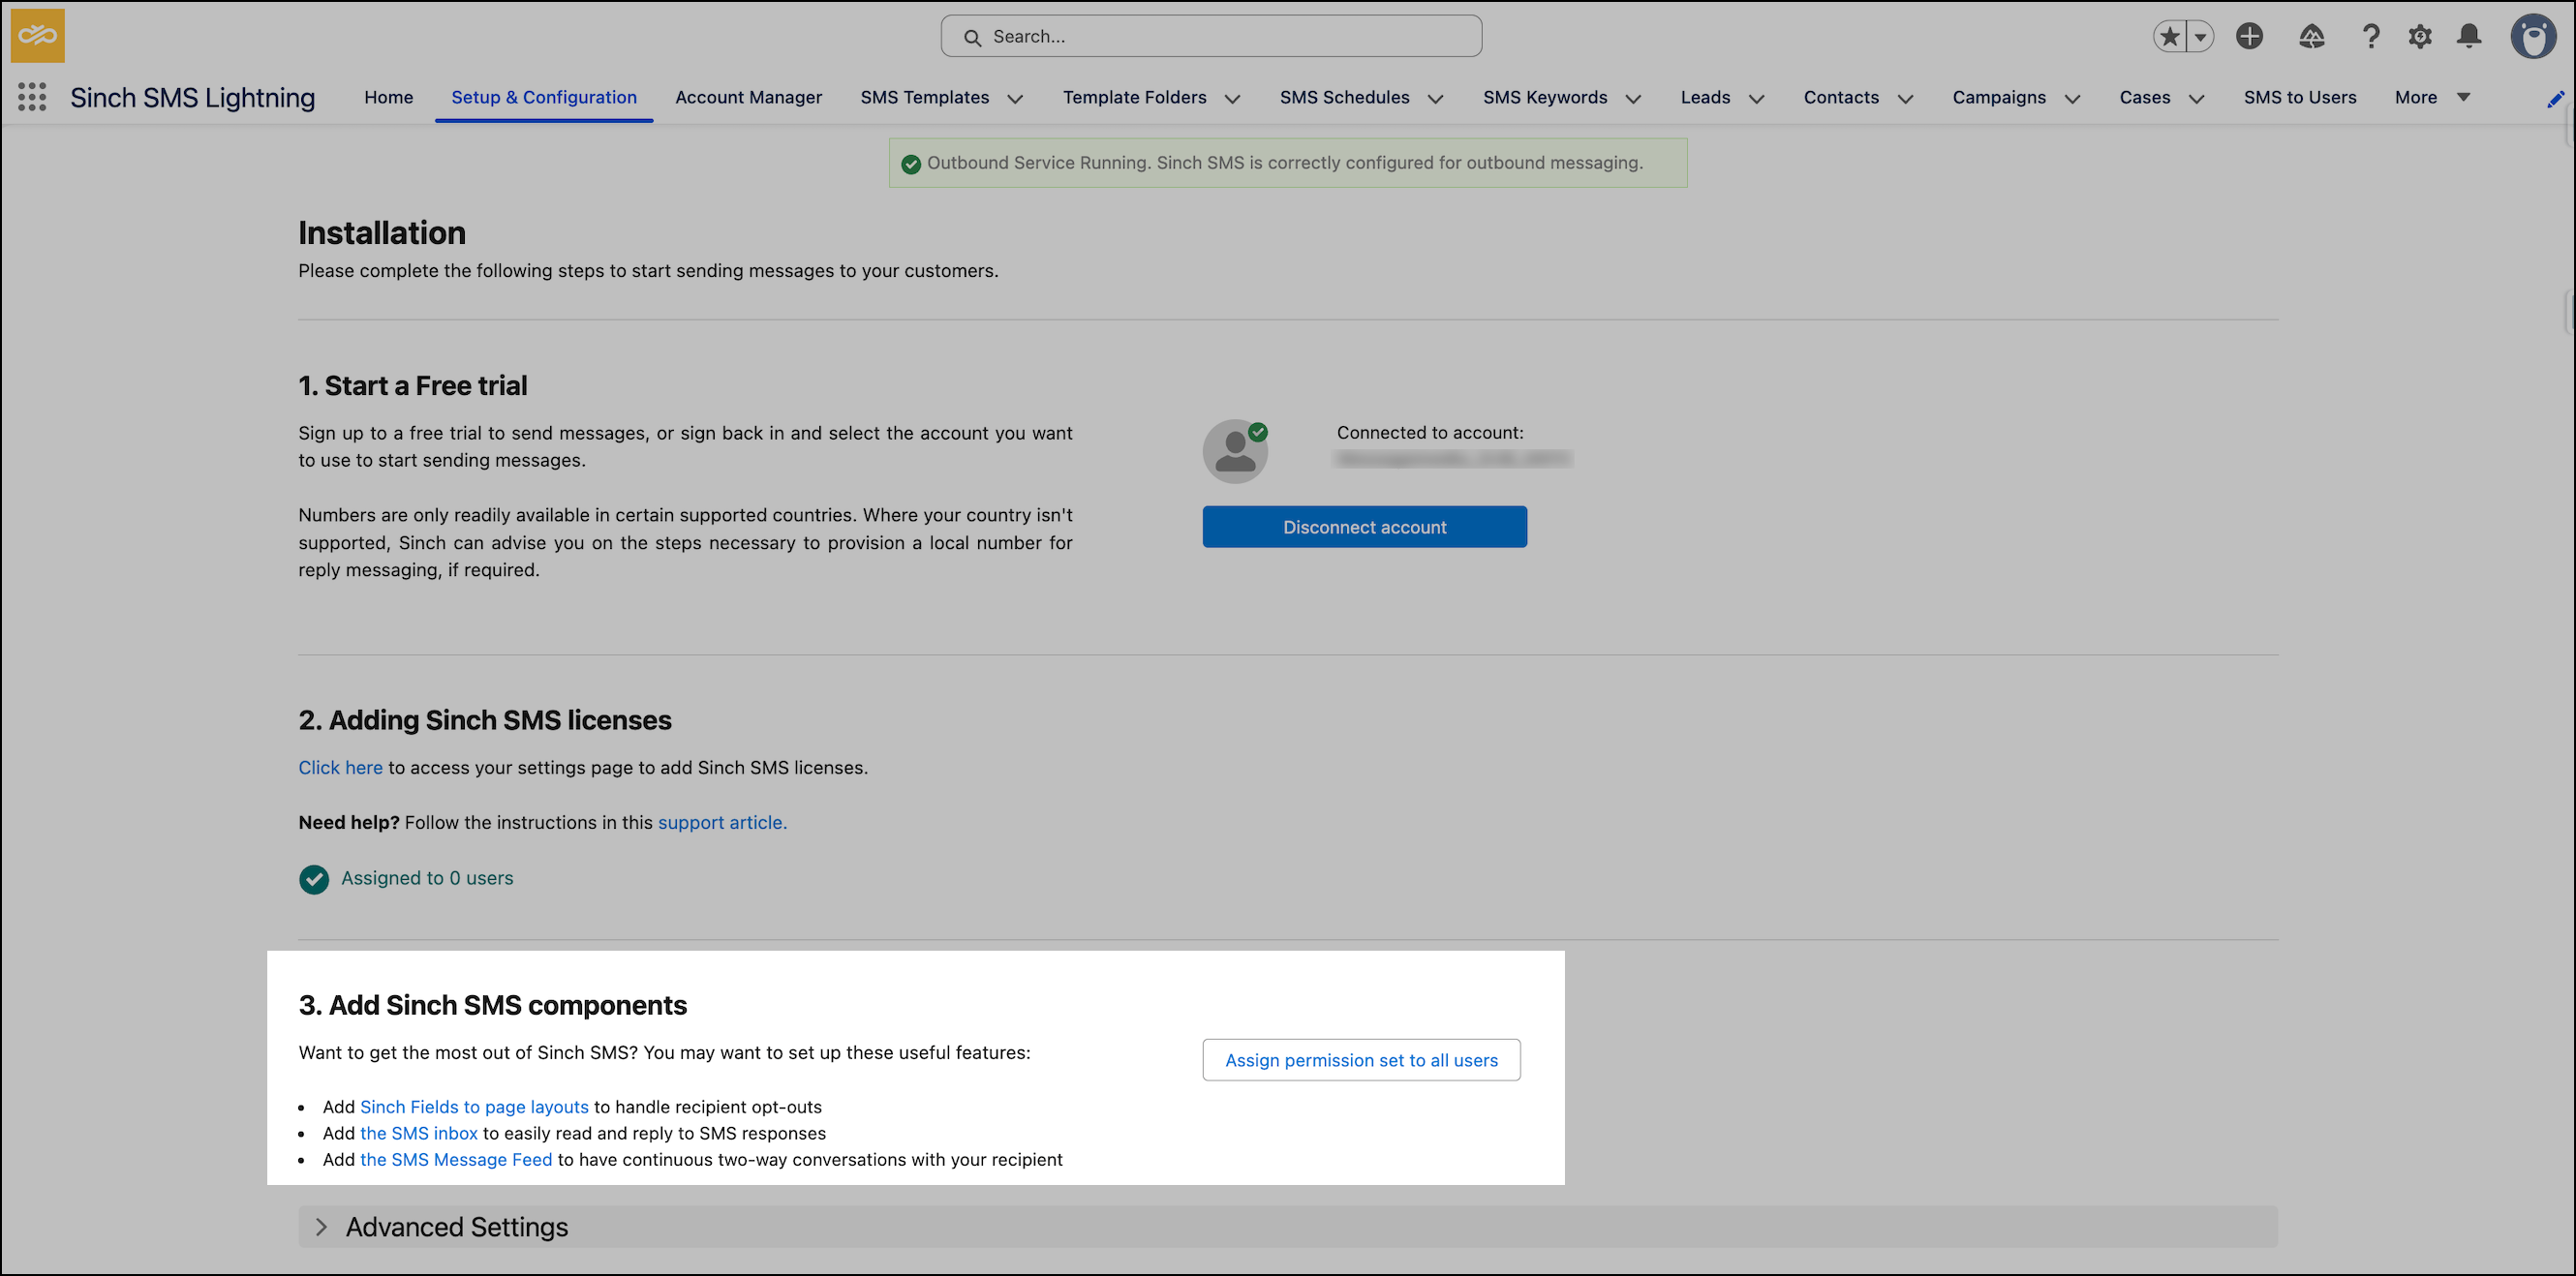Expand the SMS Templates dropdown chevron
The width and height of the screenshot is (2576, 1276).
click(x=1015, y=98)
